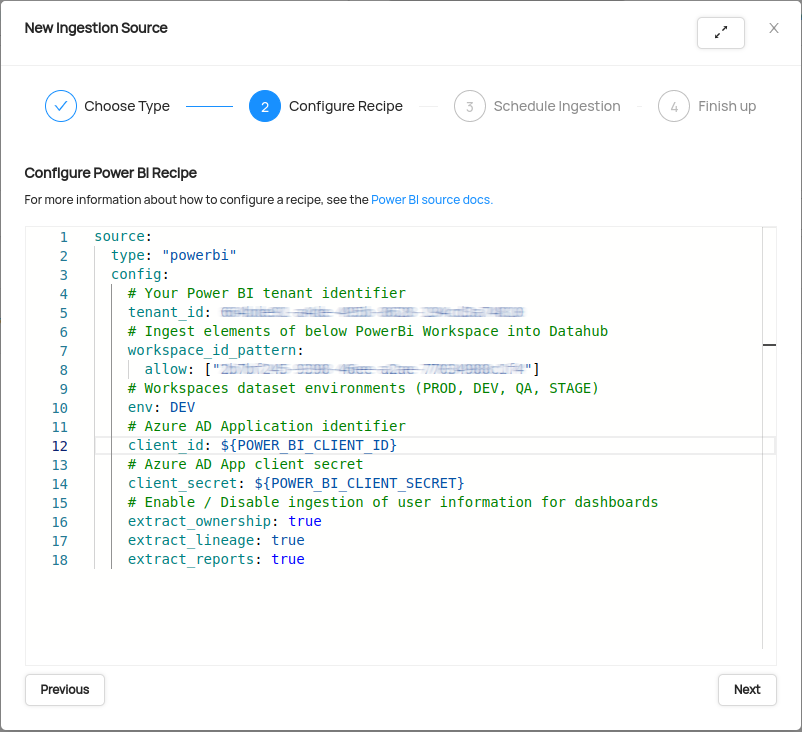Click the extract_lineage true value
Image resolution: width=802 pixels, height=732 pixels.
pos(288,540)
